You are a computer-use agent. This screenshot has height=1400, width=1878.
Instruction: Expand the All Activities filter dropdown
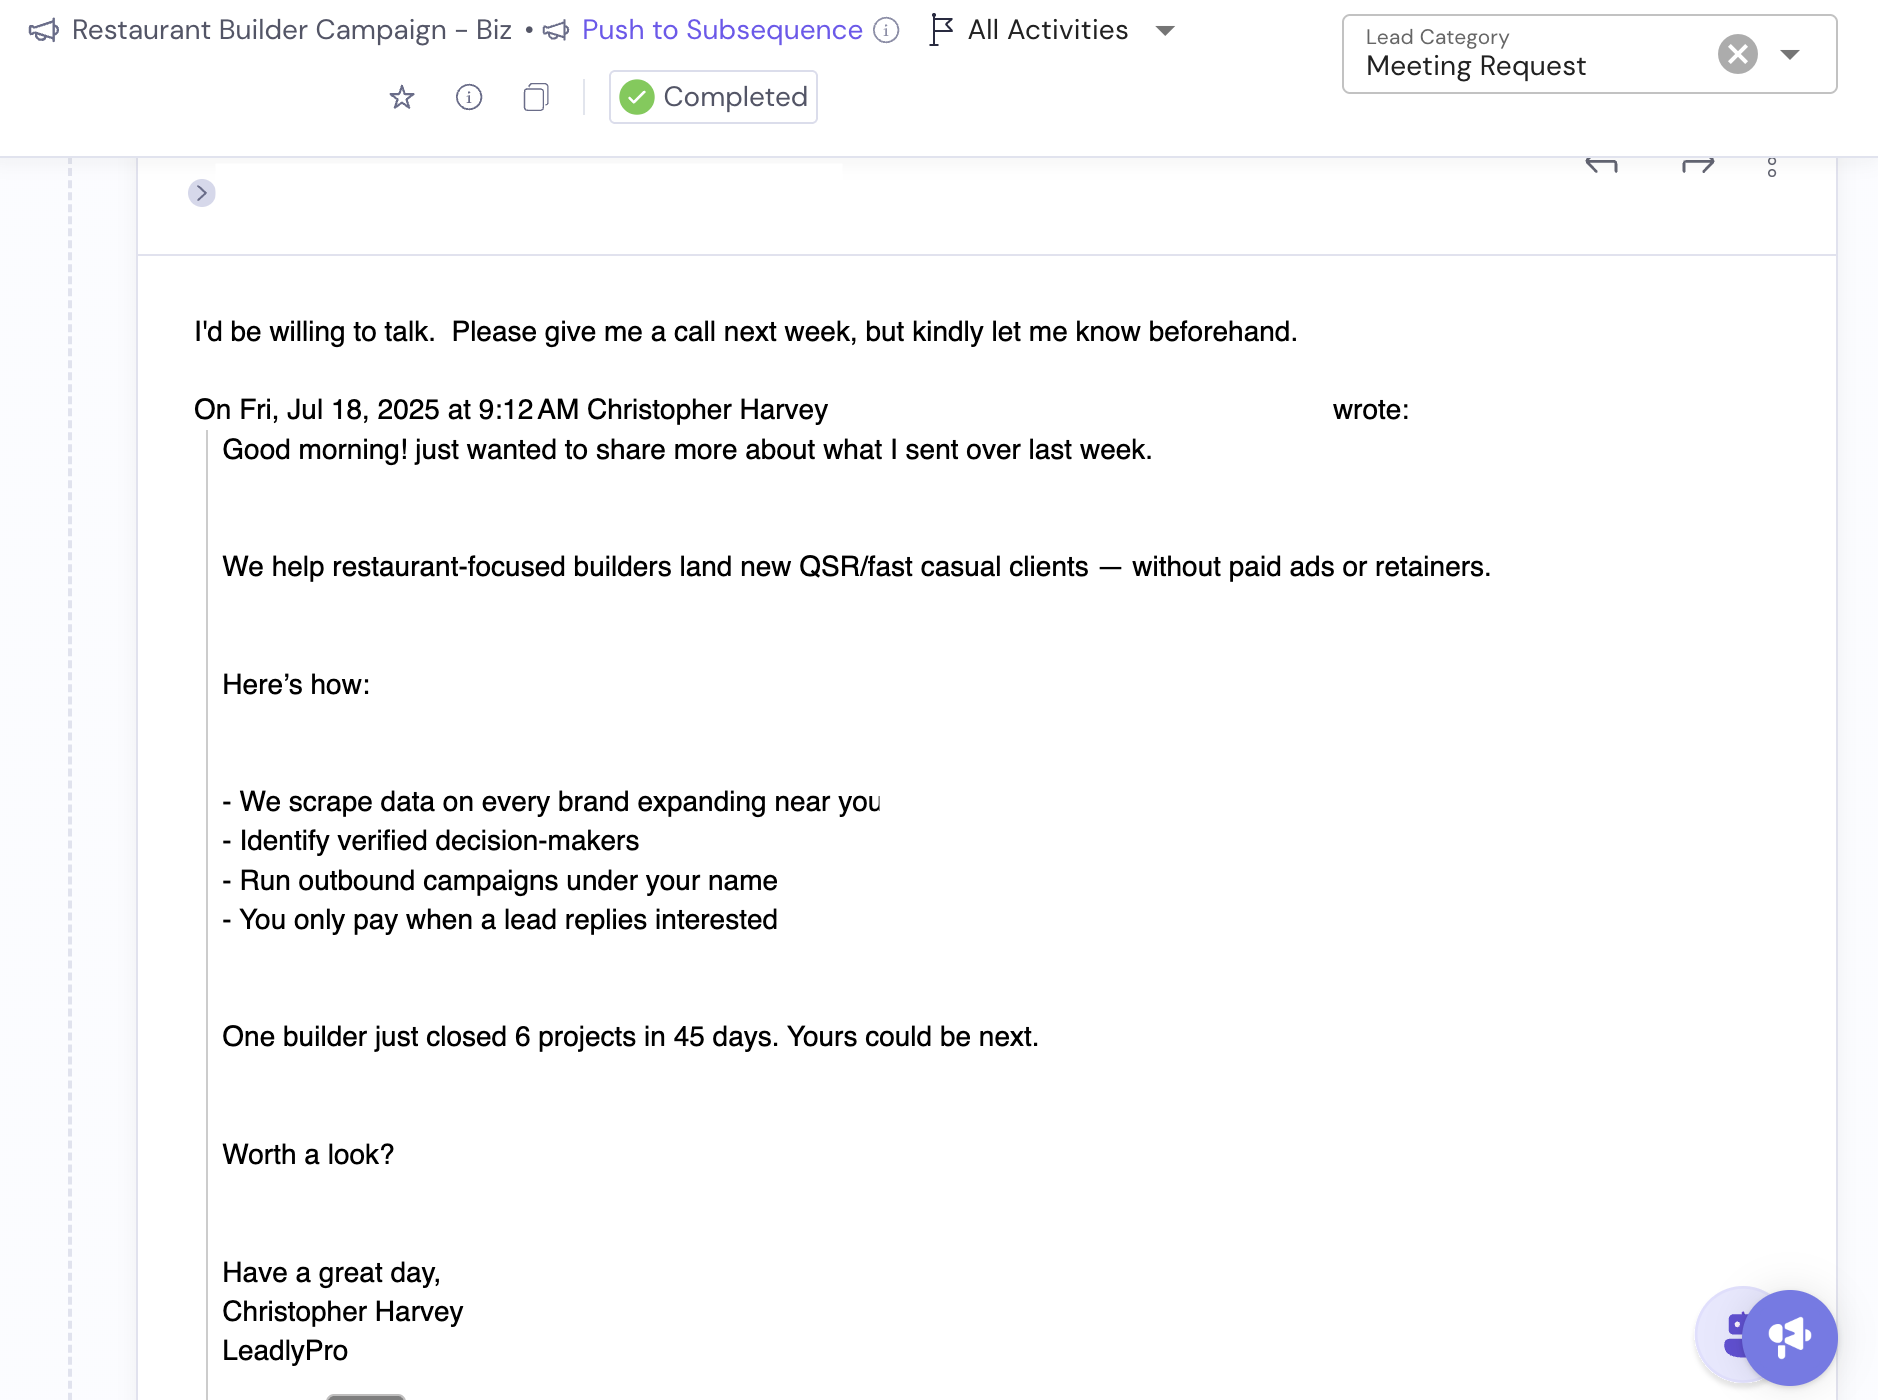[x=1165, y=30]
